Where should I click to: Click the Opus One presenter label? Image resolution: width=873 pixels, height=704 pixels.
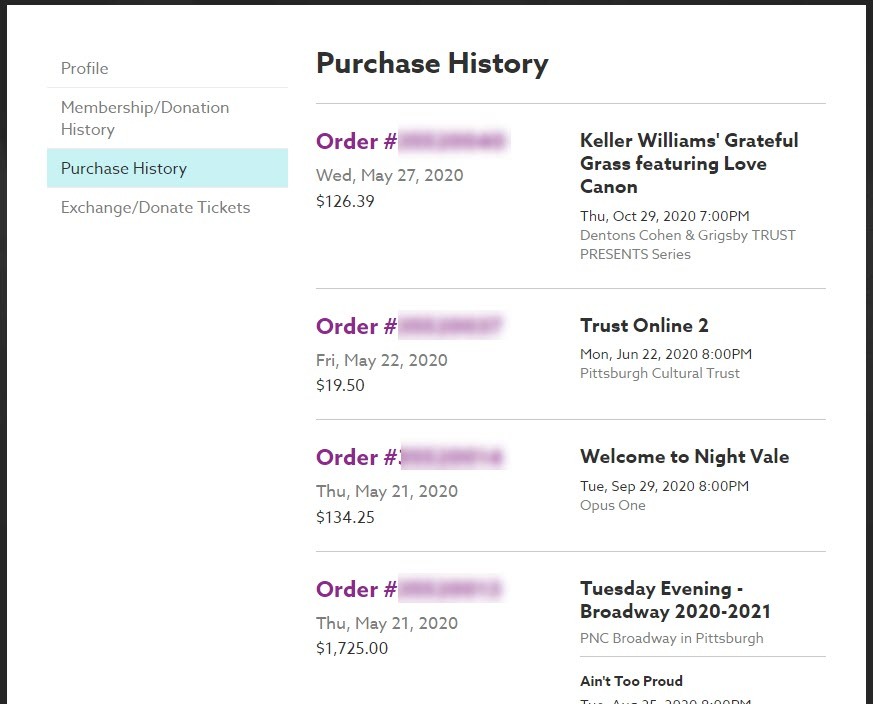pos(613,505)
